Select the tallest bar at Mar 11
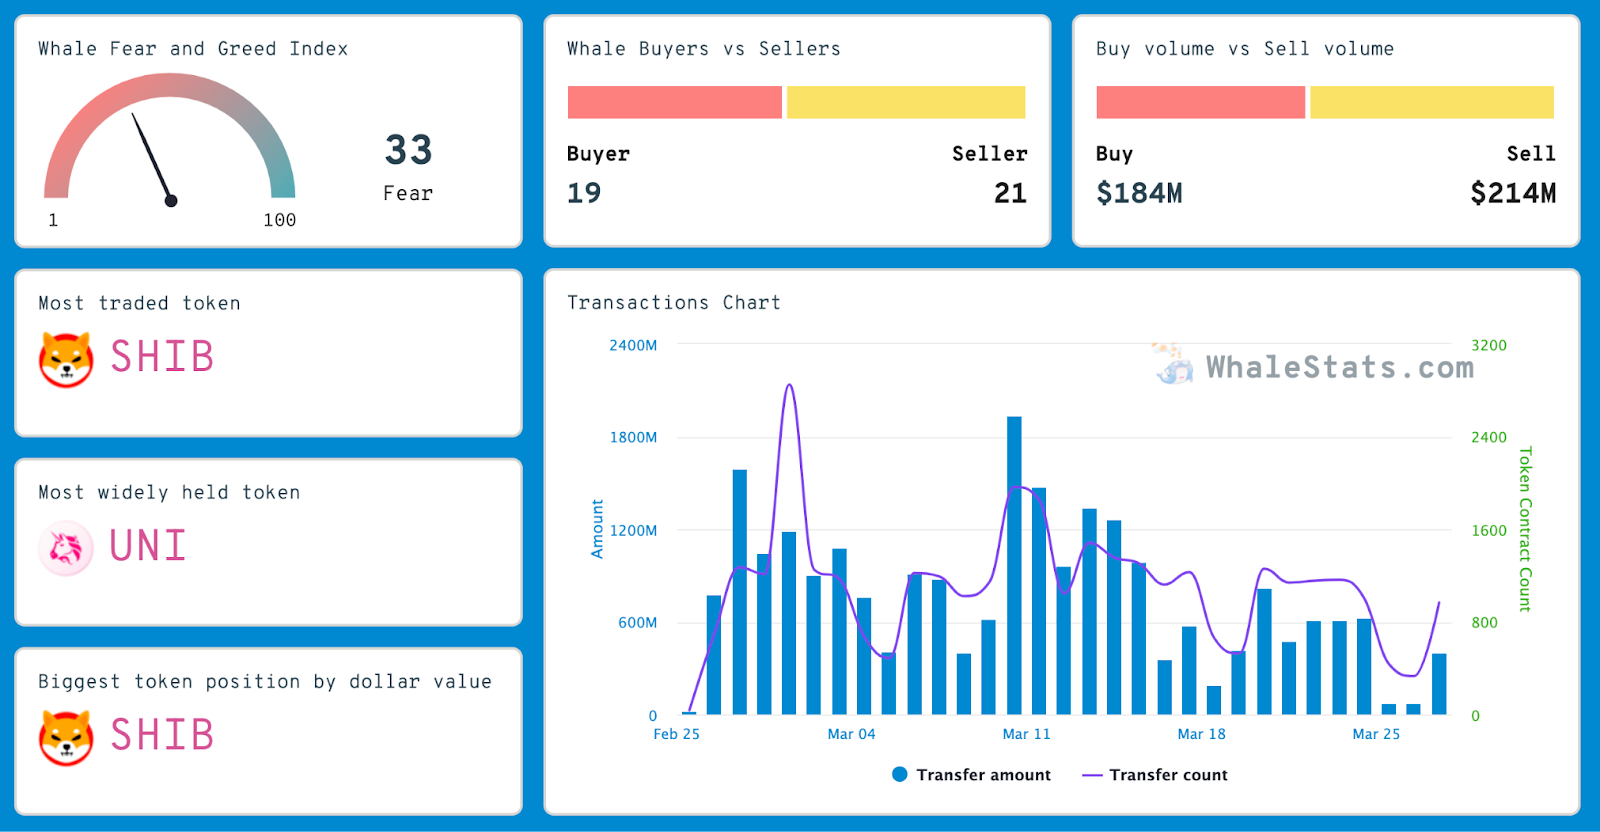Screen dimensions: 1600x832 point(1014,565)
